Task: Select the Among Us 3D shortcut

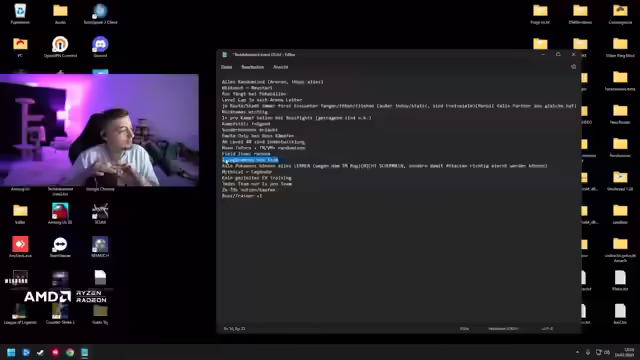Action: [x=60, y=214]
